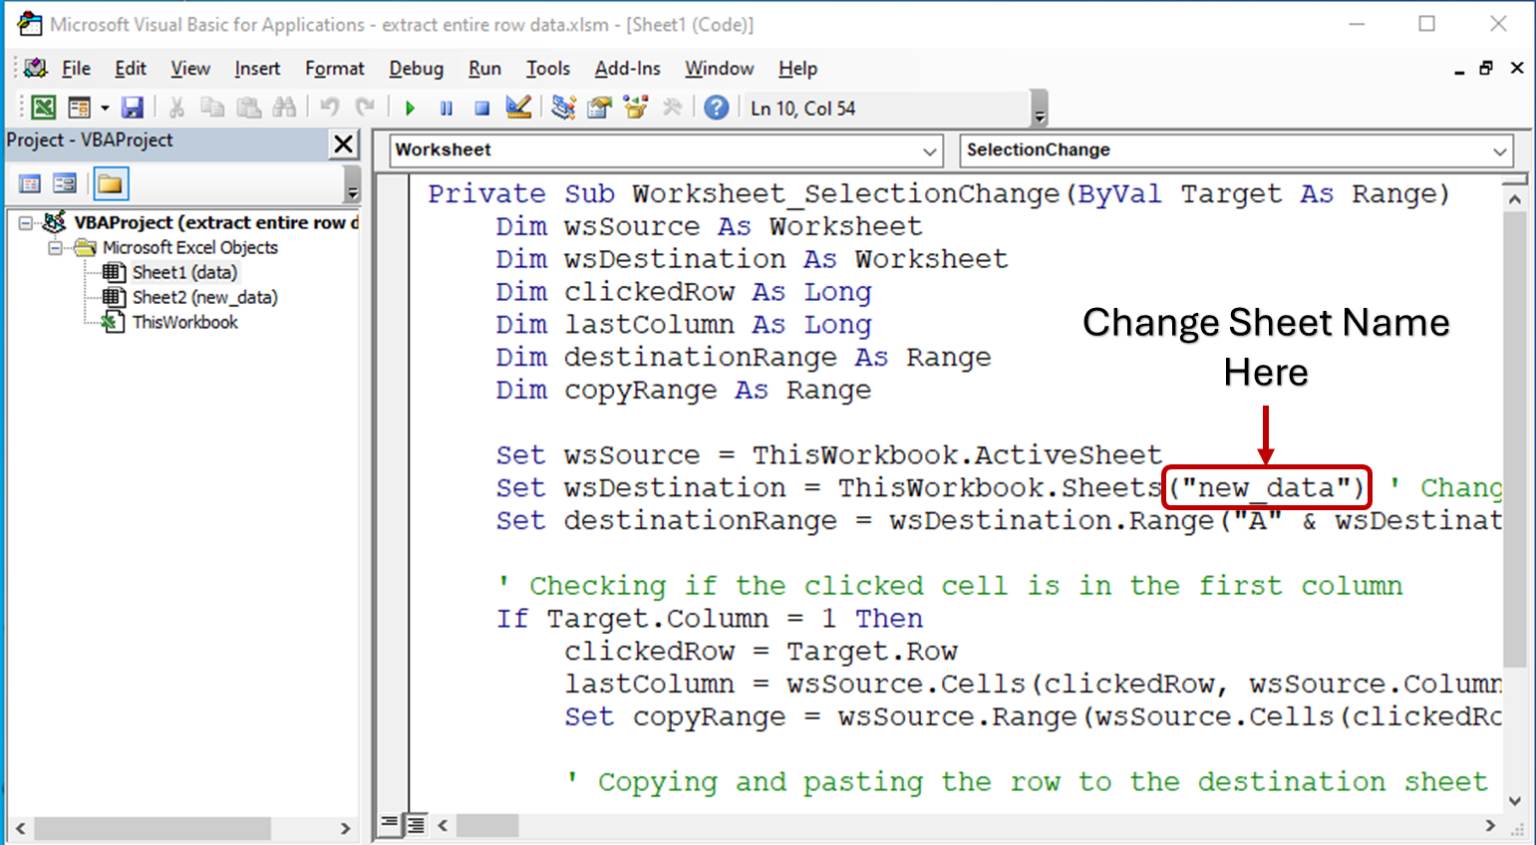Click the Break (pause) icon on the toolbar
The width and height of the screenshot is (1536, 845).
(446, 107)
